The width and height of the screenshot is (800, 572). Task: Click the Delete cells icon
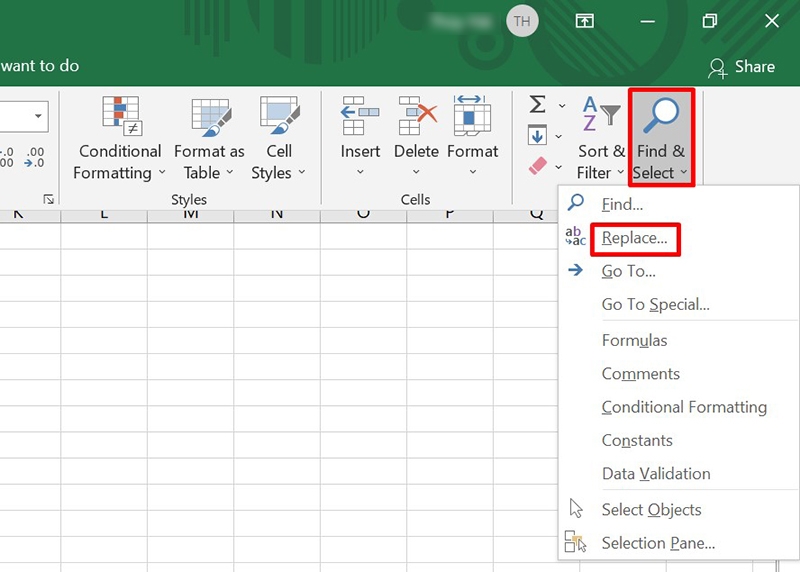point(416,118)
